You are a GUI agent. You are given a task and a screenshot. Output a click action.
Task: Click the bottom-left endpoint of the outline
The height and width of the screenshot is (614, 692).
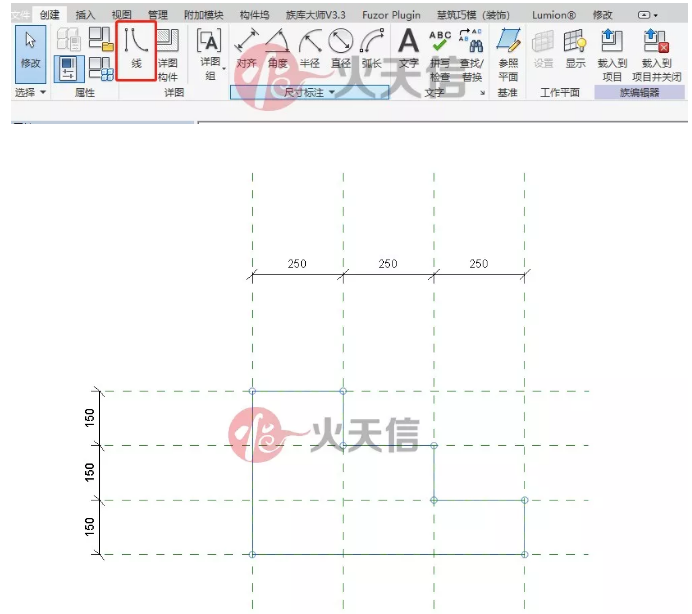(x=252, y=554)
